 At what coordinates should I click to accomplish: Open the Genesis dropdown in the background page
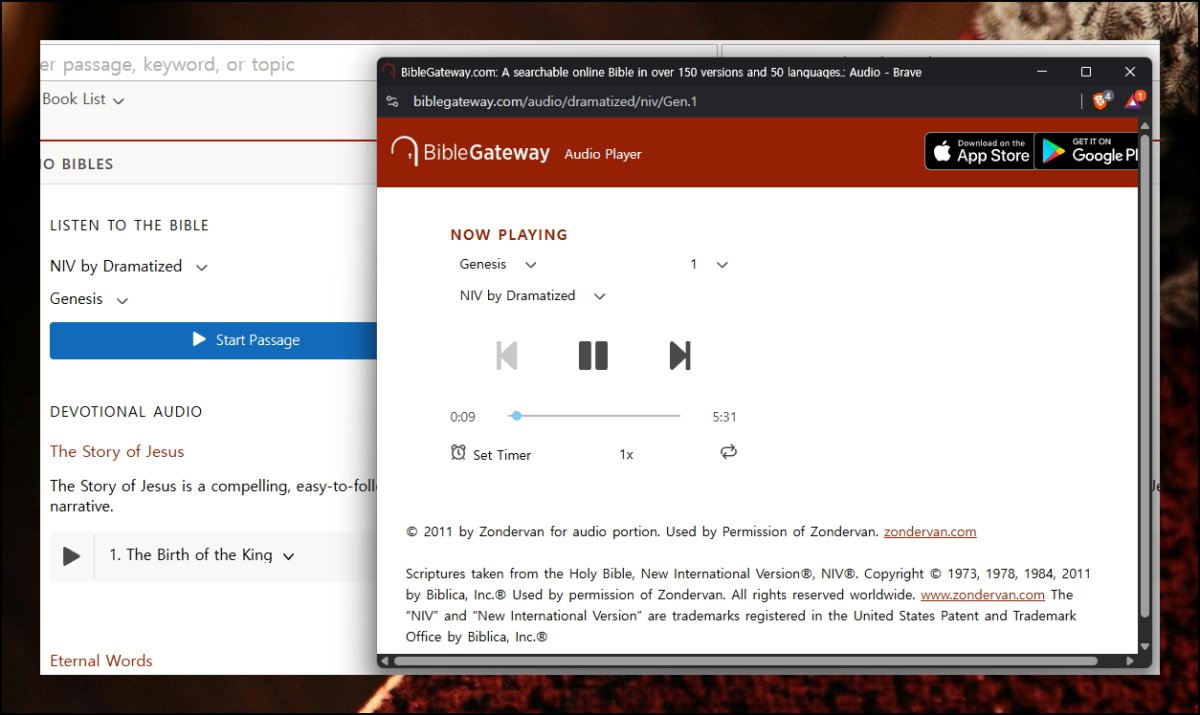[90, 299]
